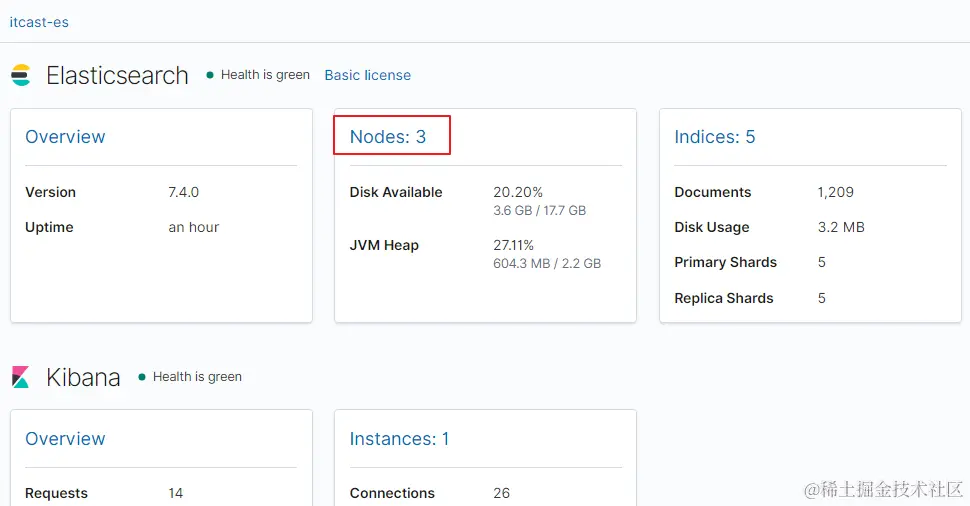Screen dimensions: 970x506
Task: Click the Requests label
Action: [x=56, y=493]
